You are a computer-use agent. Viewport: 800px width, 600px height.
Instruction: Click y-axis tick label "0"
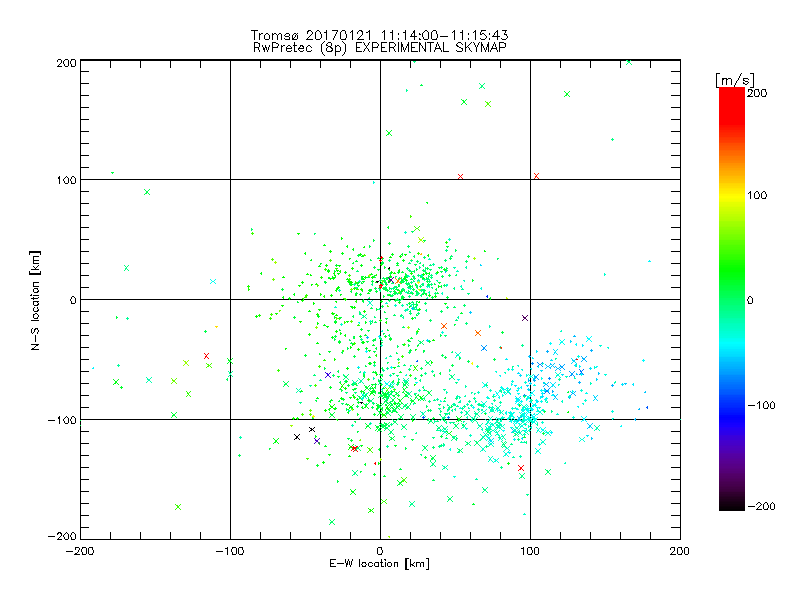pyautogui.click(x=73, y=300)
